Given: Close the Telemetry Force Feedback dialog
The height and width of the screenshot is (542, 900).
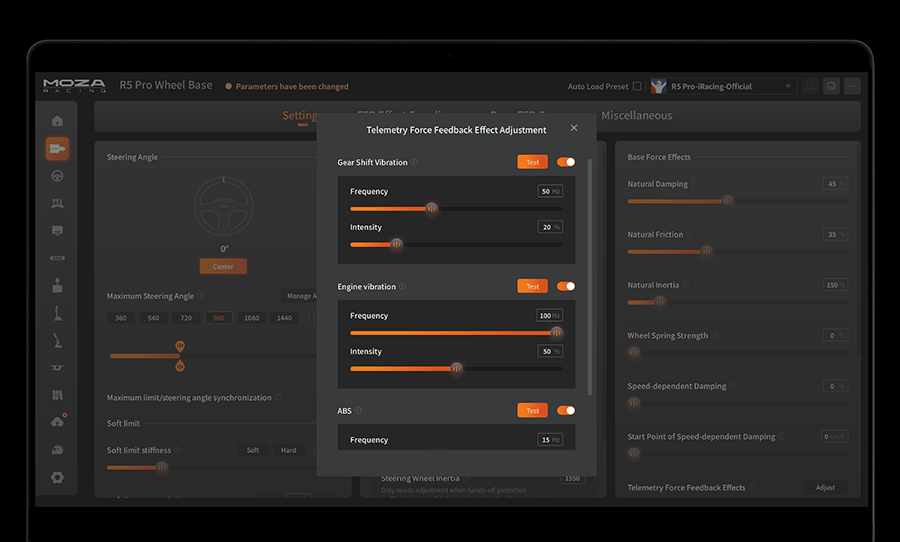Looking at the screenshot, I should tap(574, 128).
